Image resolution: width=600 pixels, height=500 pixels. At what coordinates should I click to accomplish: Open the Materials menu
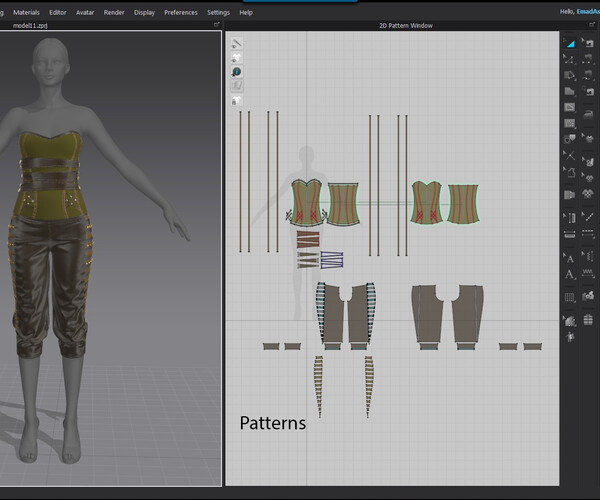coord(26,13)
